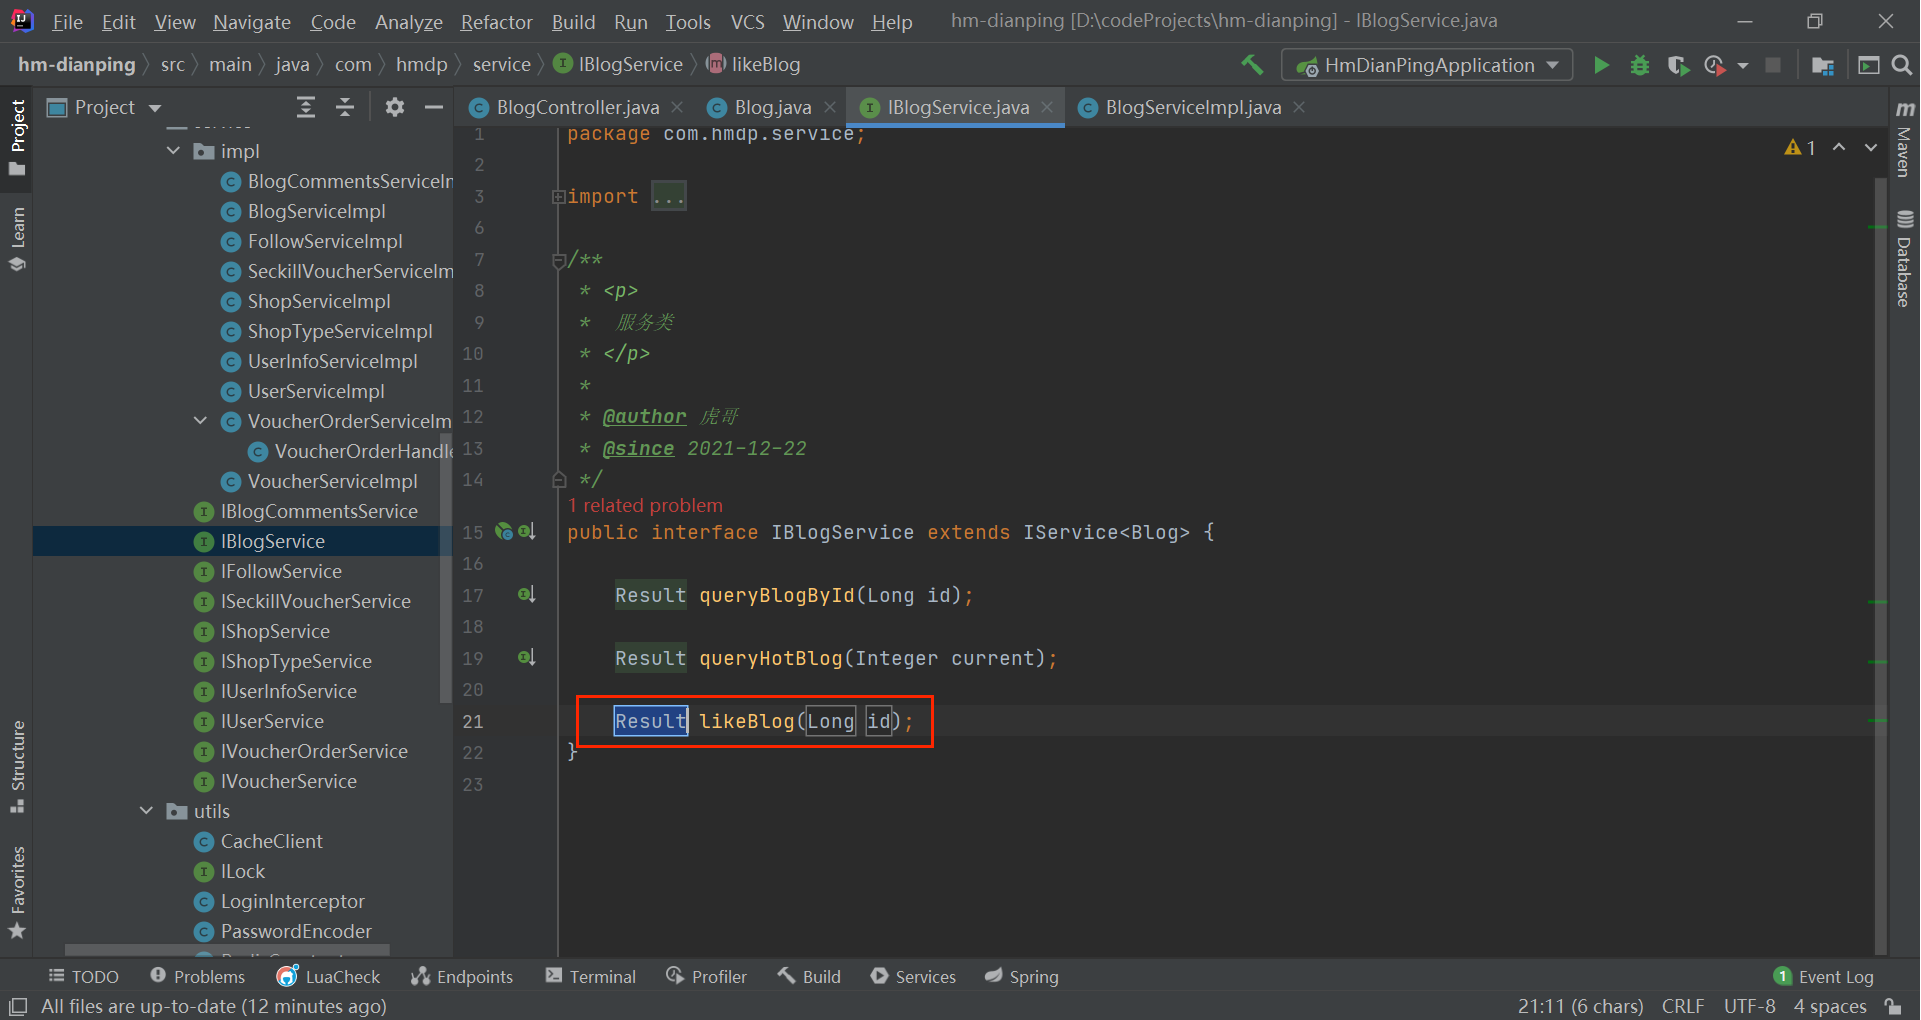Viewport: 1921px width, 1020px height.
Task: Click the warning count indicator in editor
Action: pyautogui.click(x=1800, y=147)
